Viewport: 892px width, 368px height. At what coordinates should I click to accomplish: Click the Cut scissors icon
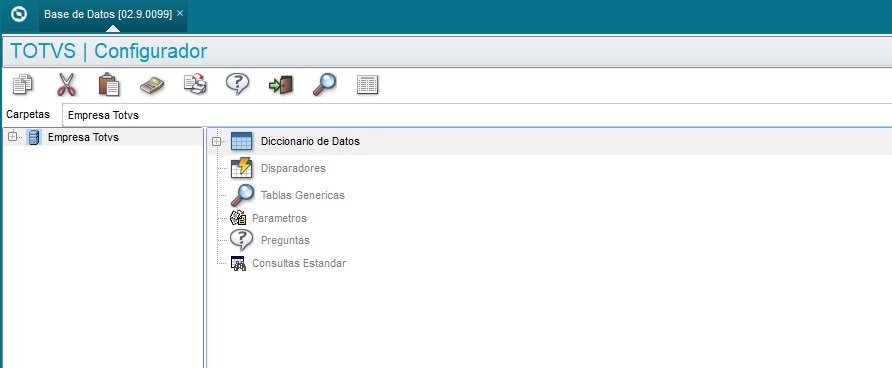(66, 85)
